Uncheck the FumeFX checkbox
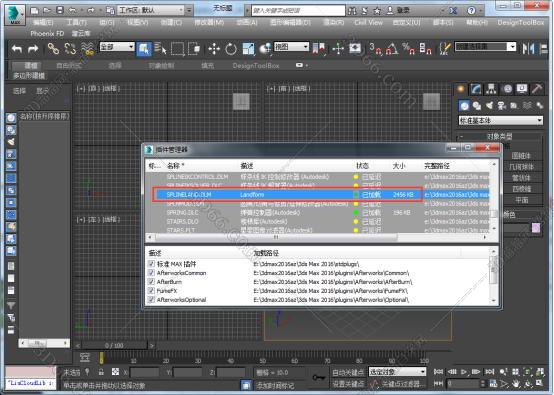Screen dimensions: 554x395 click(x=152, y=290)
